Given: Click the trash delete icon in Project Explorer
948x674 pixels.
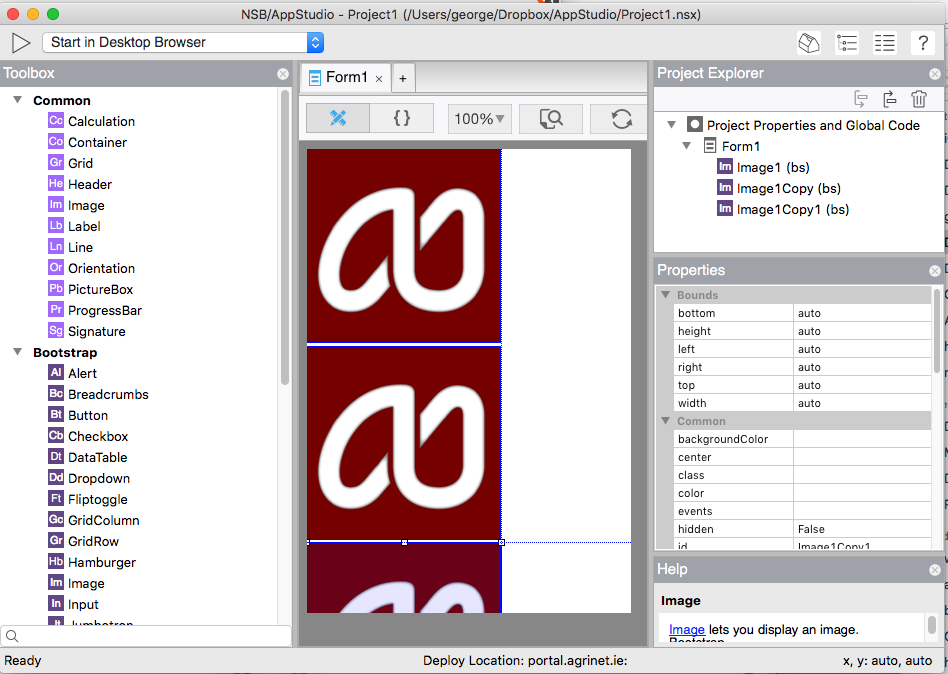Looking at the screenshot, I should click(919, 99).
